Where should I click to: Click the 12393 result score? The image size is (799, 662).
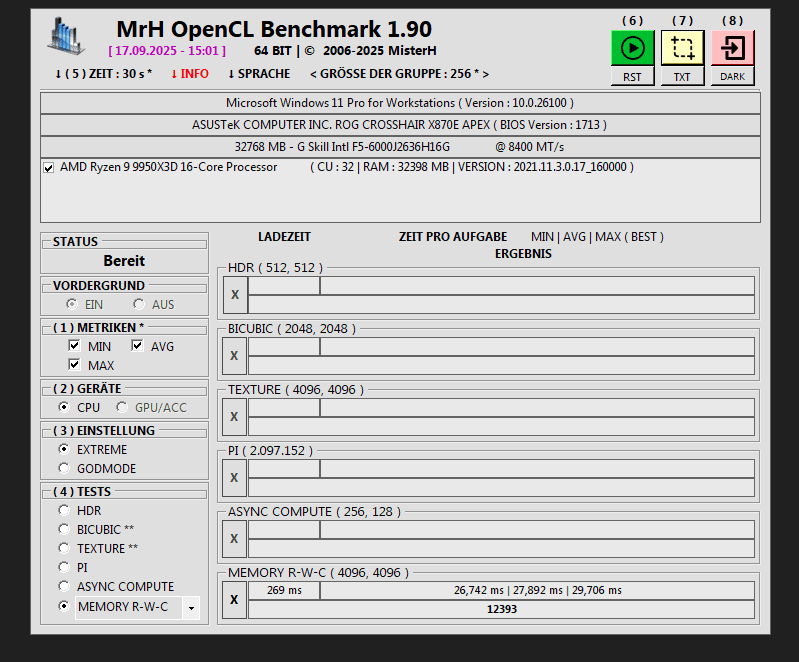click(x=501, y=609)
